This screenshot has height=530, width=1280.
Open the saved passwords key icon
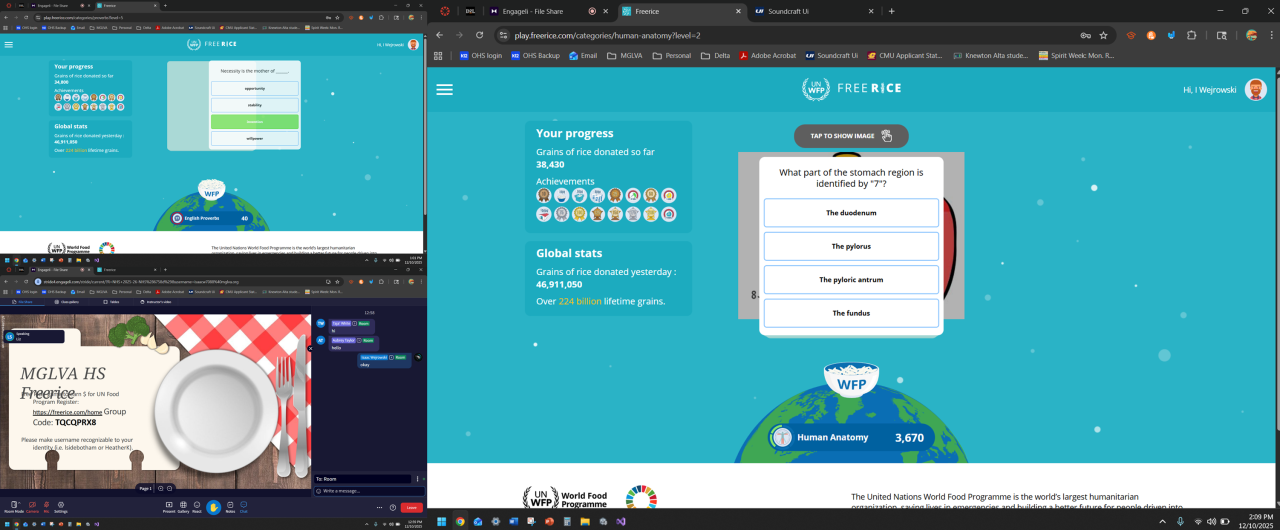[x=1086, y=35]
